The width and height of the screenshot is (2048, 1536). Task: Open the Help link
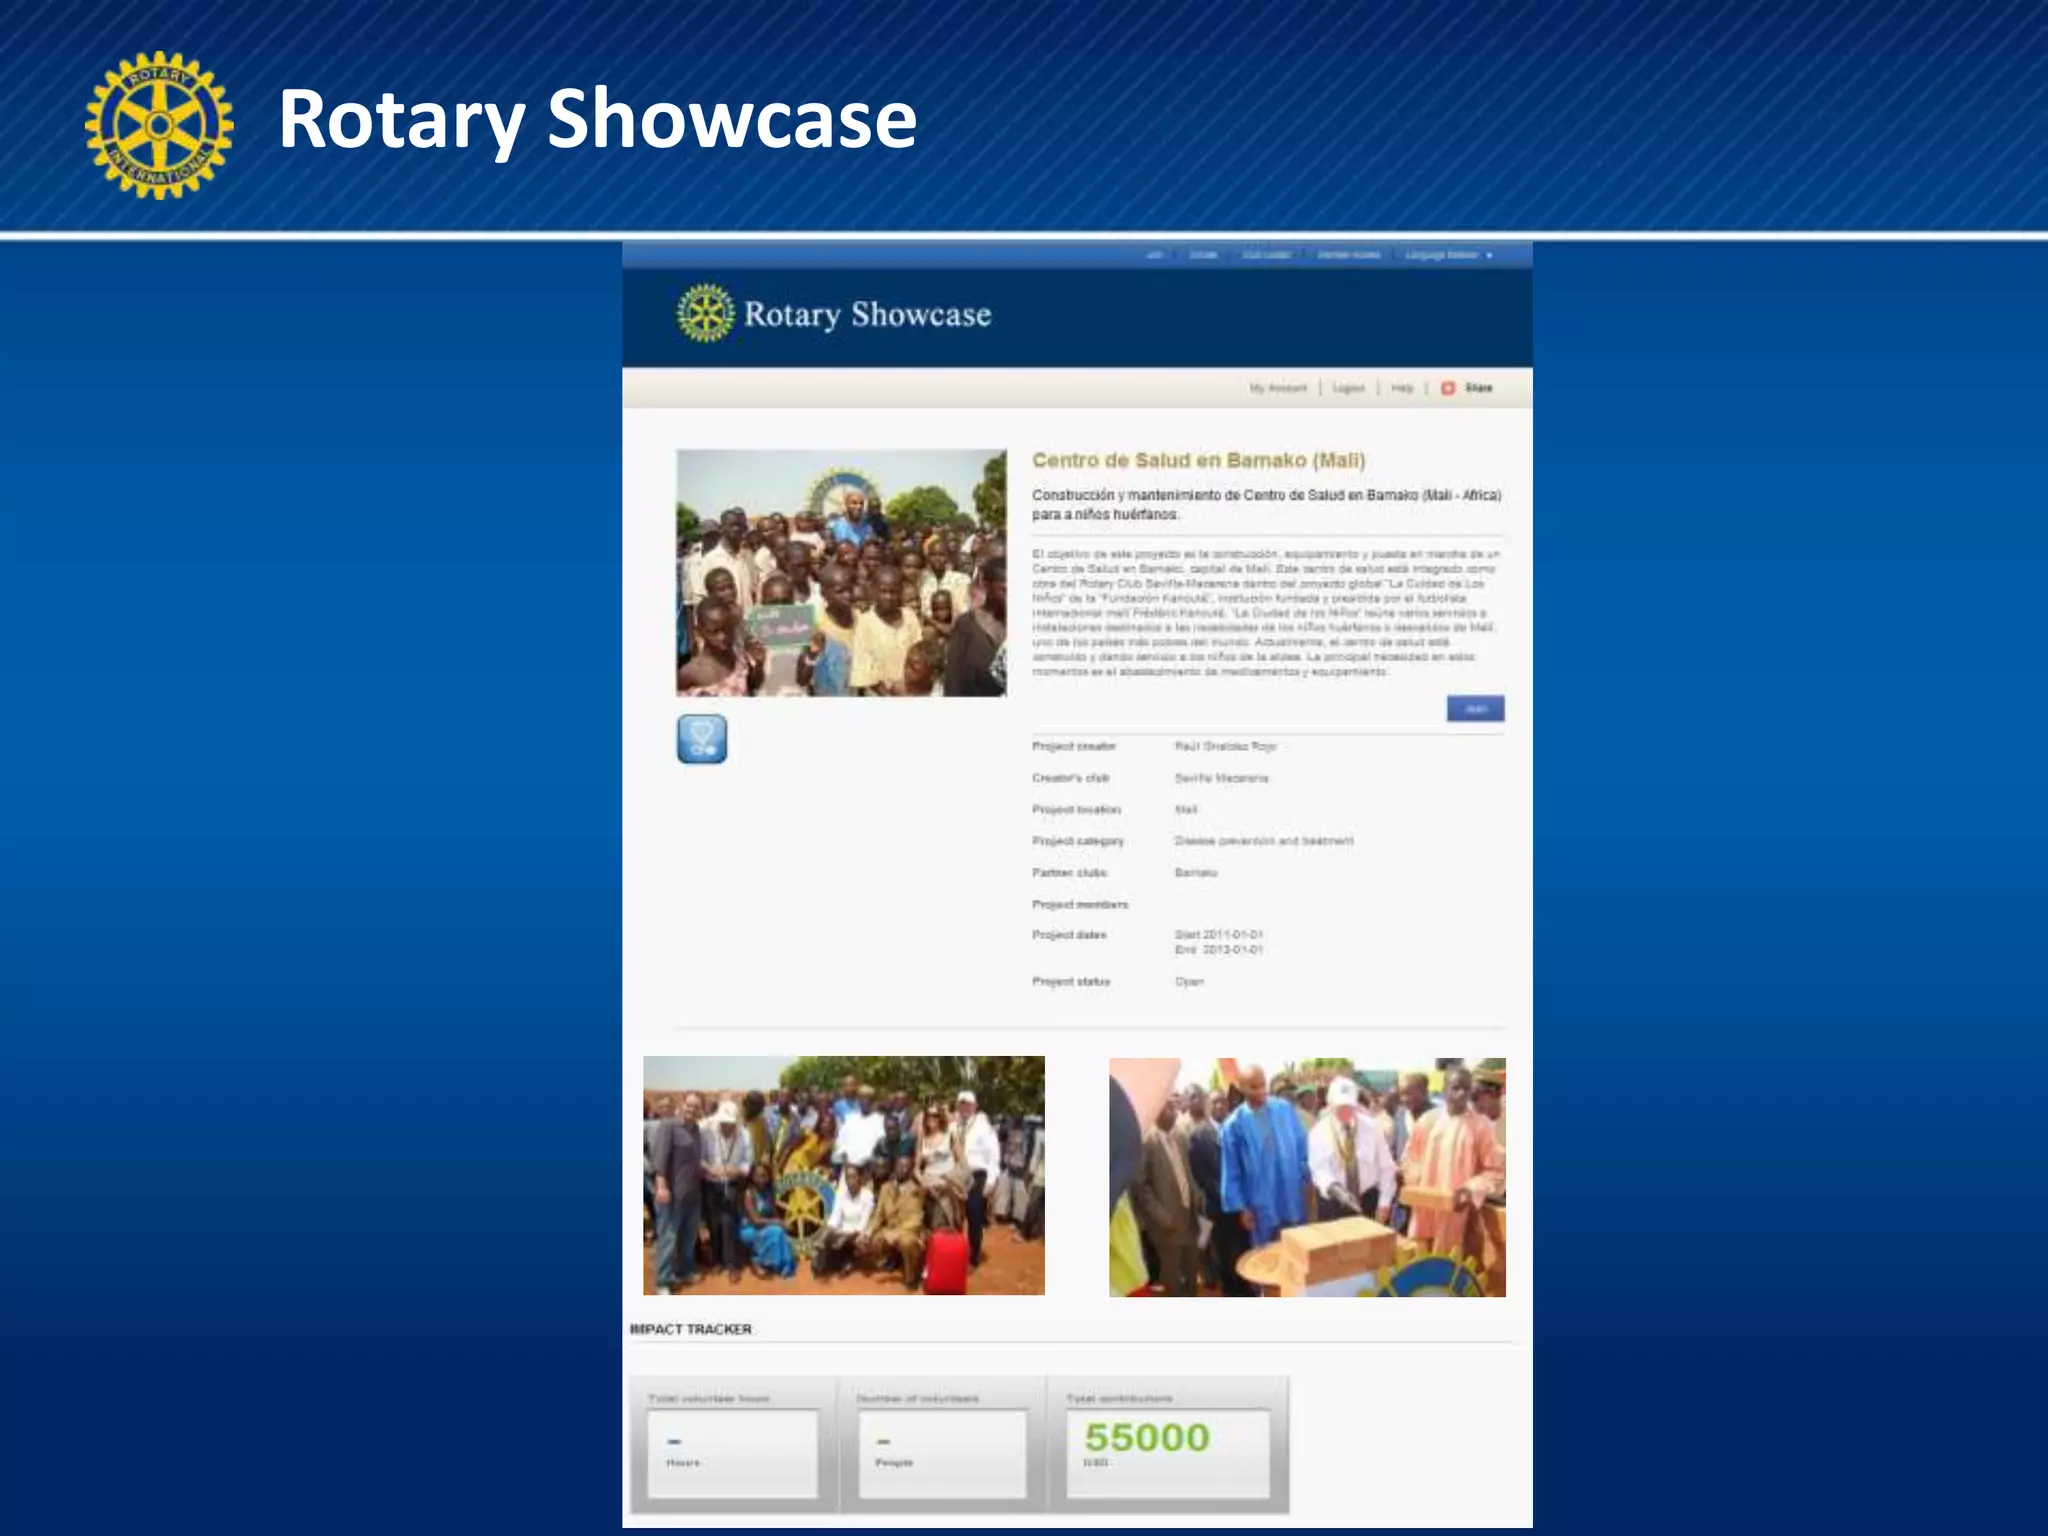[x=1402, y=388]
